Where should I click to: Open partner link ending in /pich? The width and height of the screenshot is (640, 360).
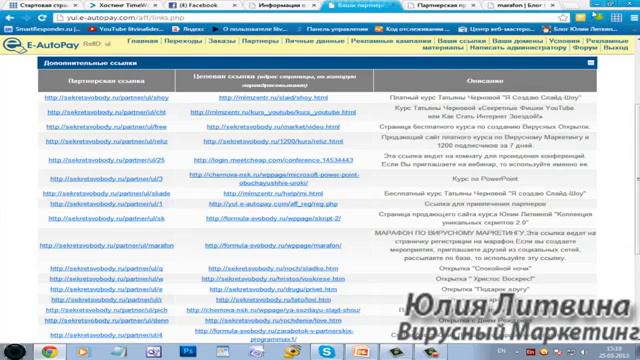pos(107,310)
